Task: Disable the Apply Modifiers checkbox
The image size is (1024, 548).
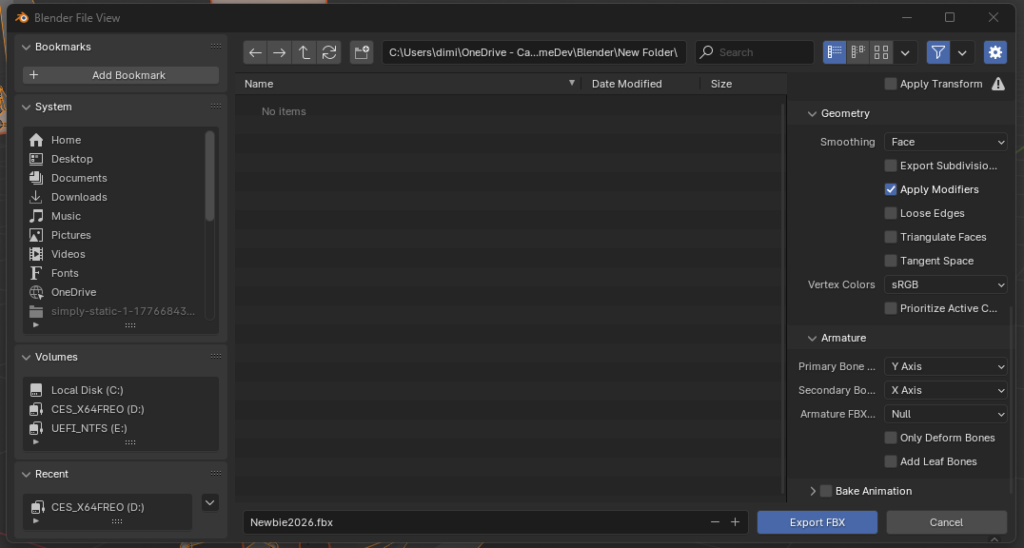Action: (890, 189)
